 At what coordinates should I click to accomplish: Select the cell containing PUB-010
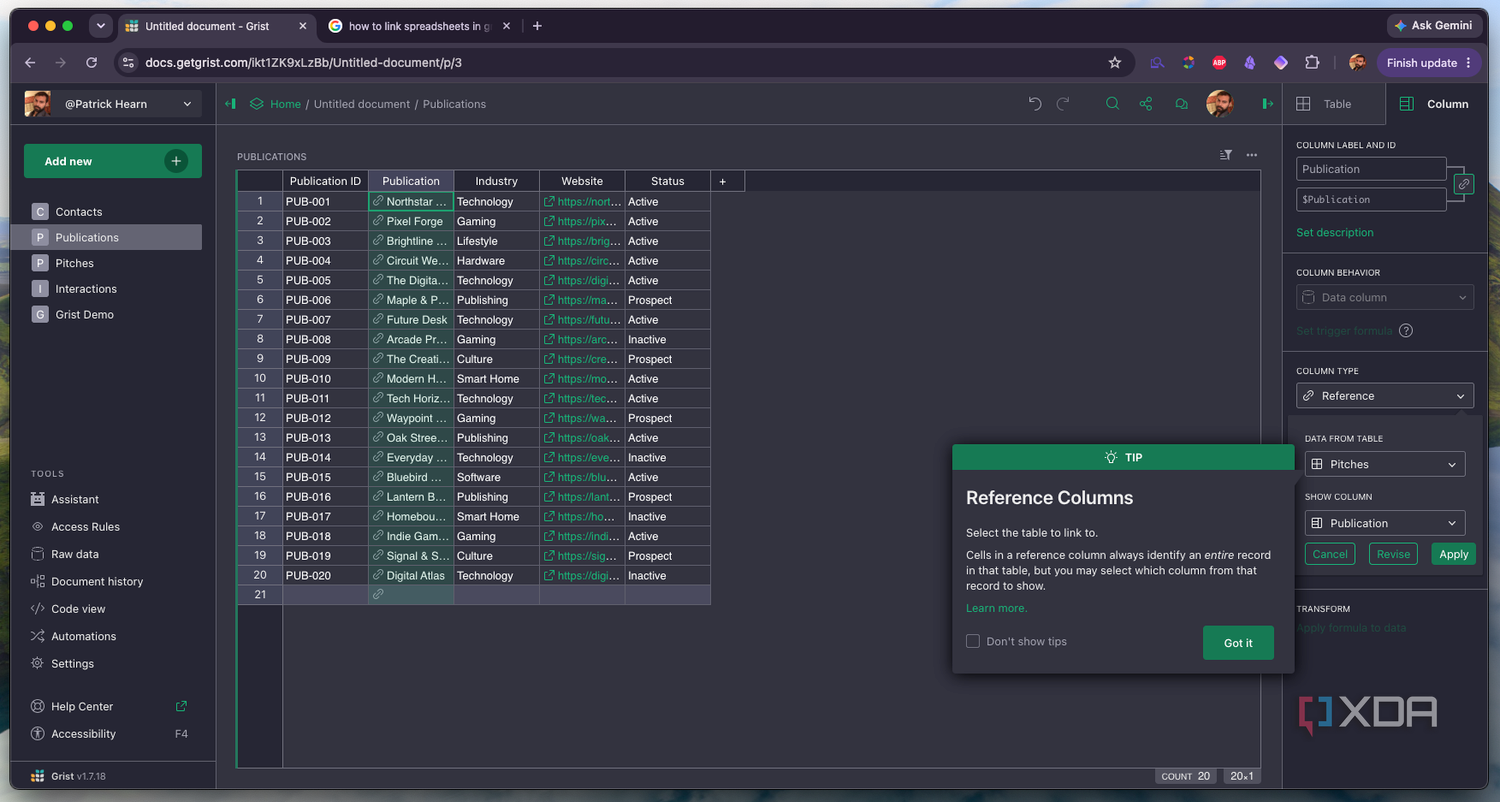coord(326,379)
